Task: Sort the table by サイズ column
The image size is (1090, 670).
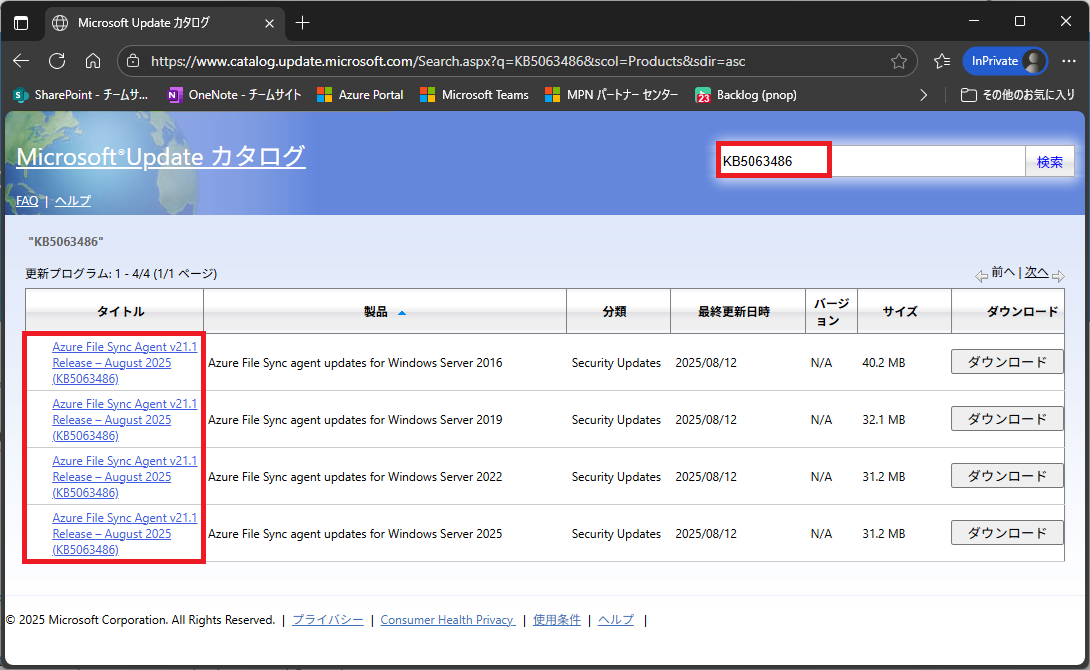Action: point(900,311)
